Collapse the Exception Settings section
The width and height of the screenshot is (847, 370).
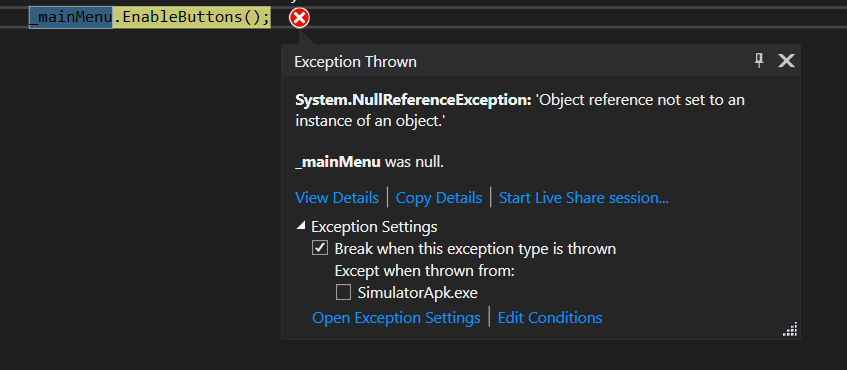tap(301, 226)
